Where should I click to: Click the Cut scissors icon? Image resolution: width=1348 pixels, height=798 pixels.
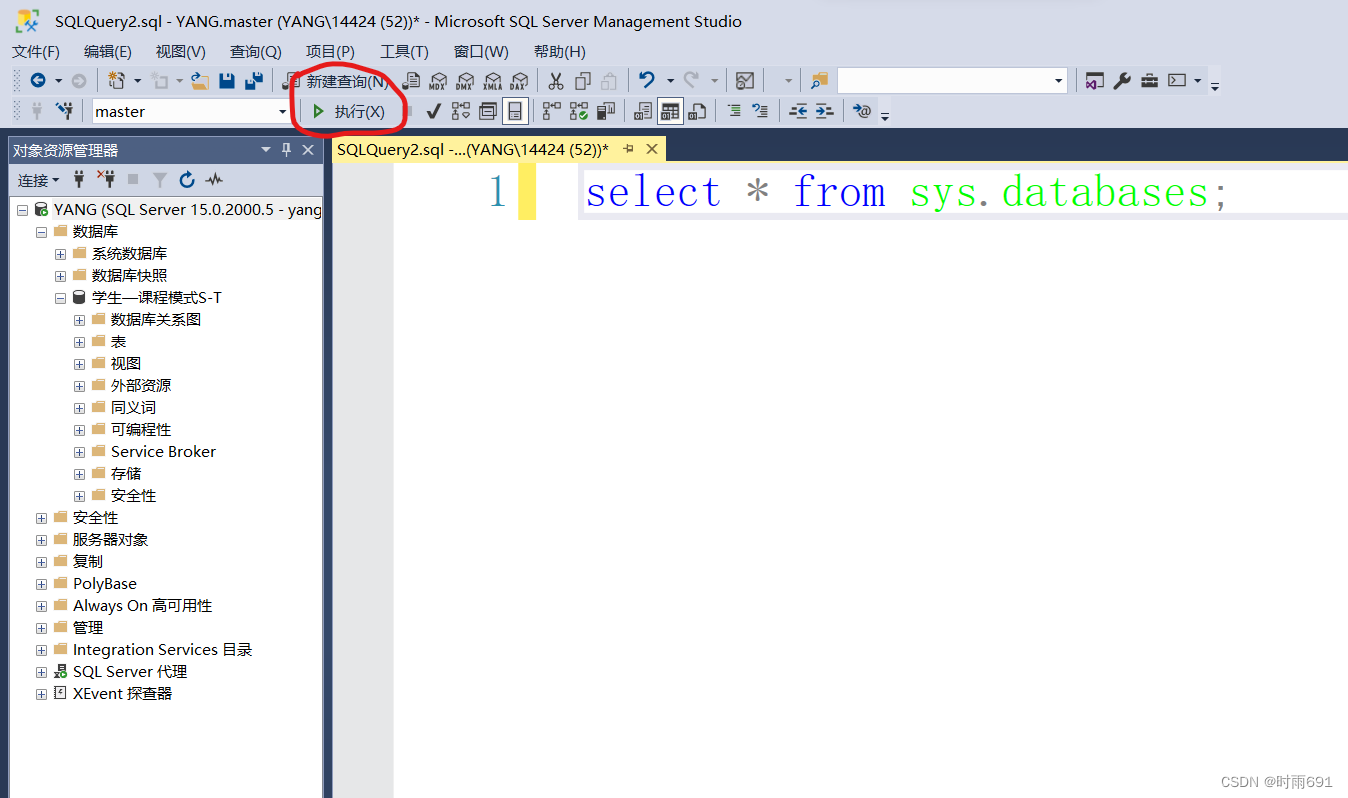556,81
